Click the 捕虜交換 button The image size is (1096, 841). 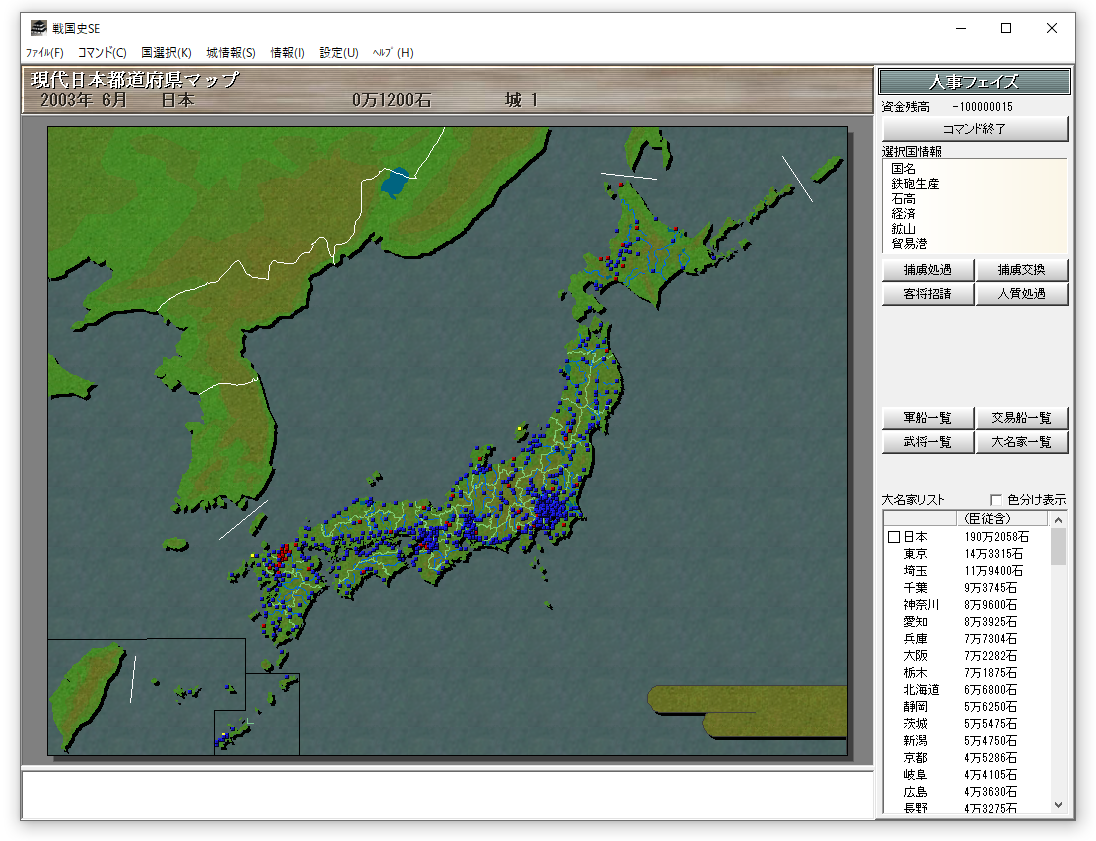(1022, 270)
